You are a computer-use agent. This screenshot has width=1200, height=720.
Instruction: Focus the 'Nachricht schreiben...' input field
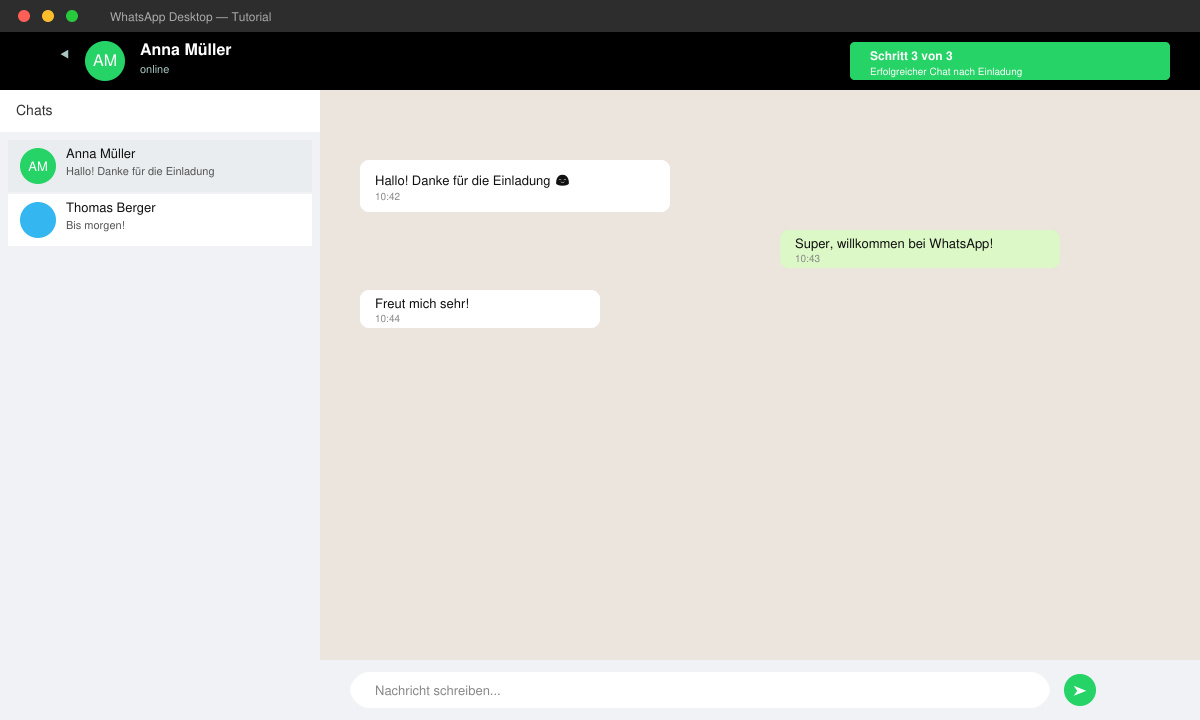pos(700,690)
